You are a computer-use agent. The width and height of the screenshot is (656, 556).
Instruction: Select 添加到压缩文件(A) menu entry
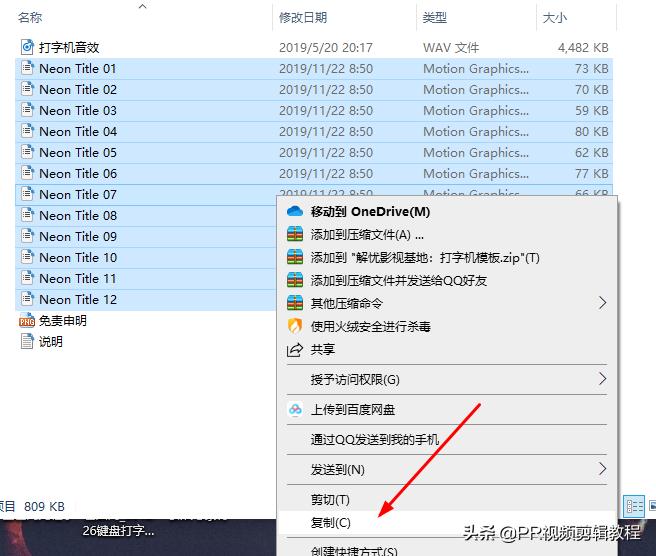pos(448,235)
